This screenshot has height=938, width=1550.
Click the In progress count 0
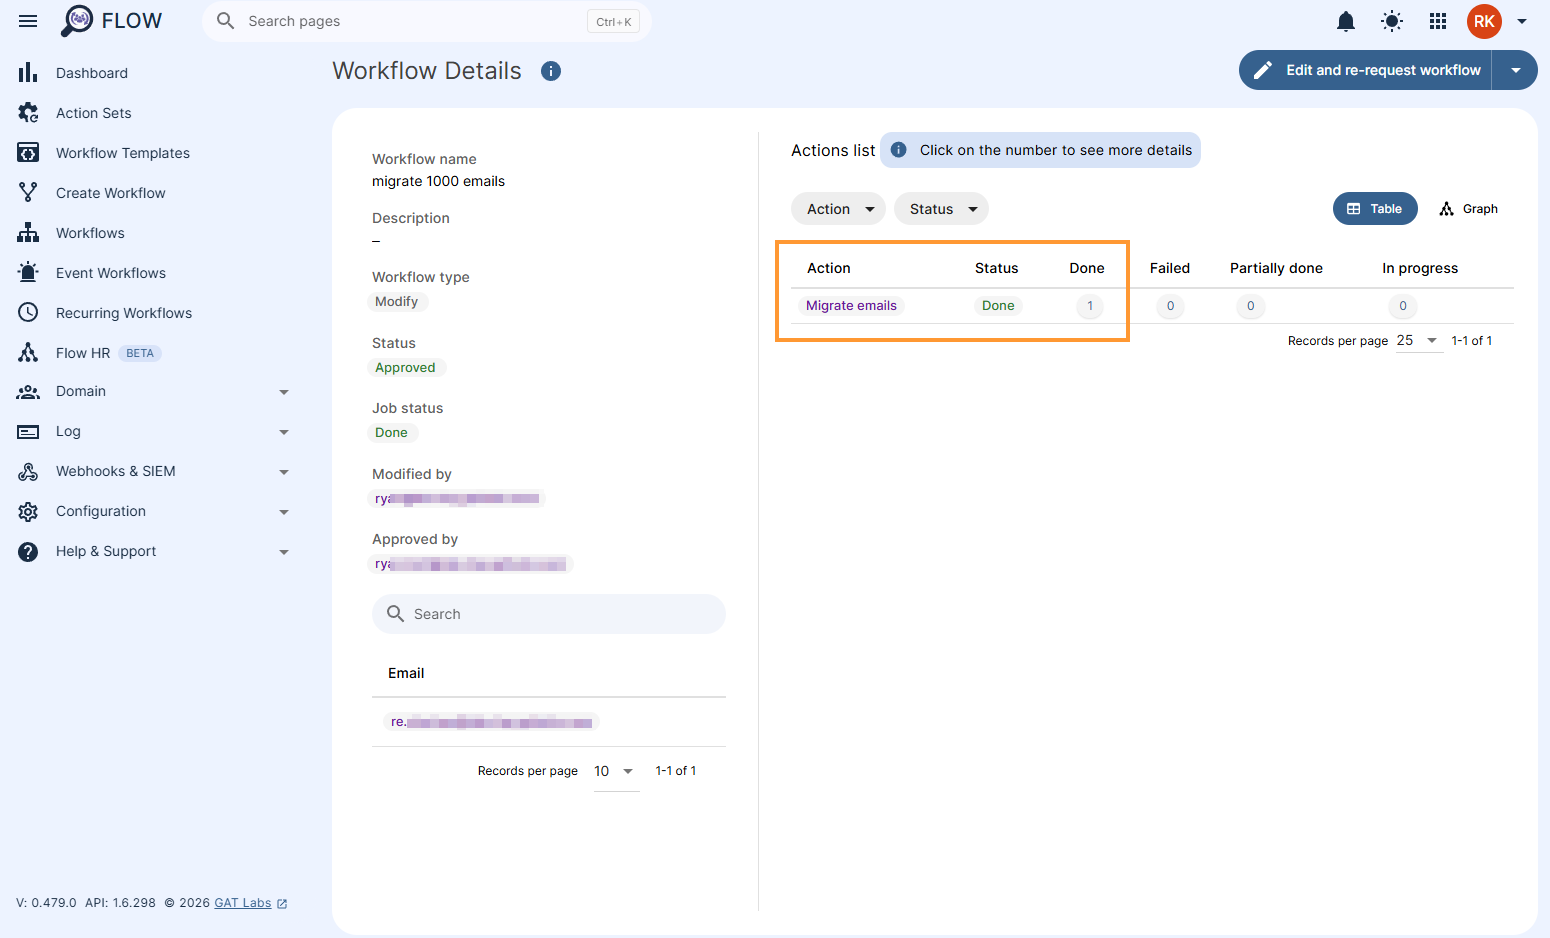pos(1403,306)
